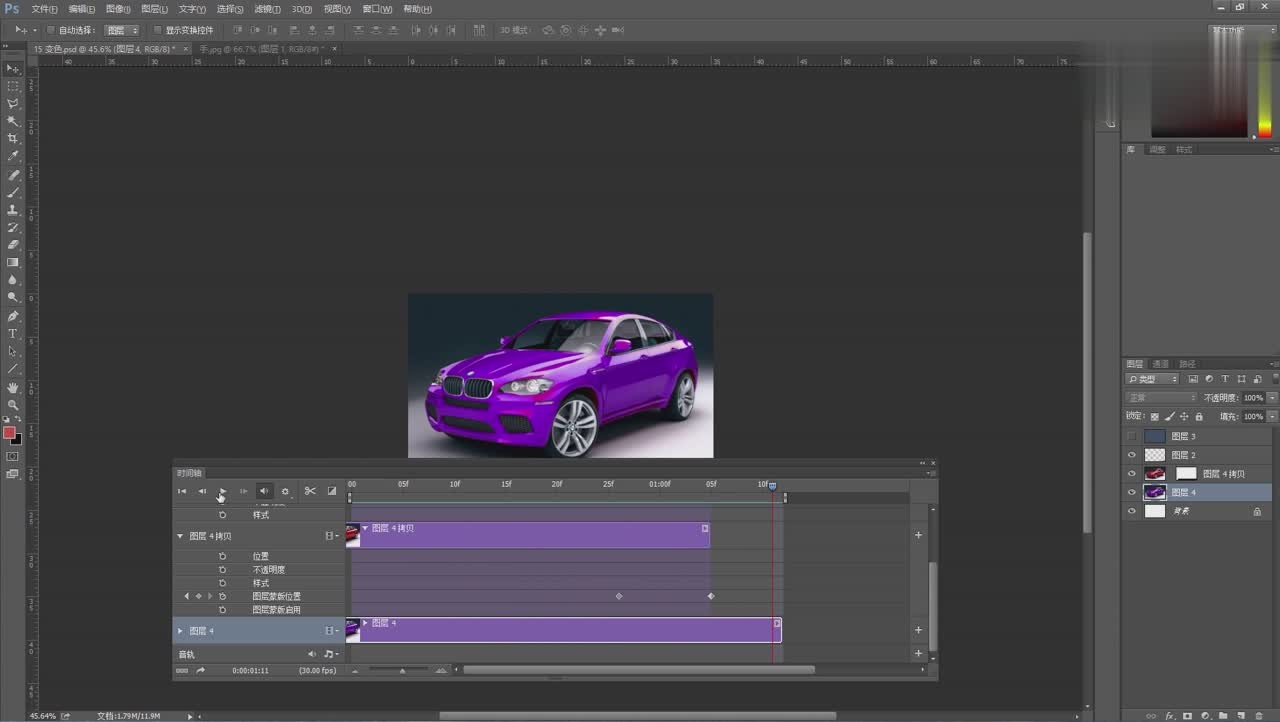The width and height of the screenshot is (1280, 722).
Task: Select the Clone Stamp tool
Action: 13,210
